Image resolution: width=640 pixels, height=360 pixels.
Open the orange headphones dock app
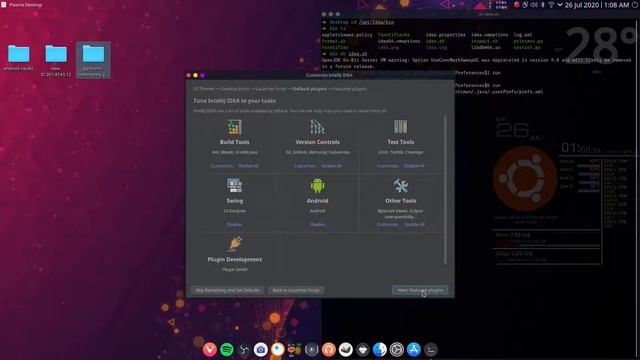329,349
